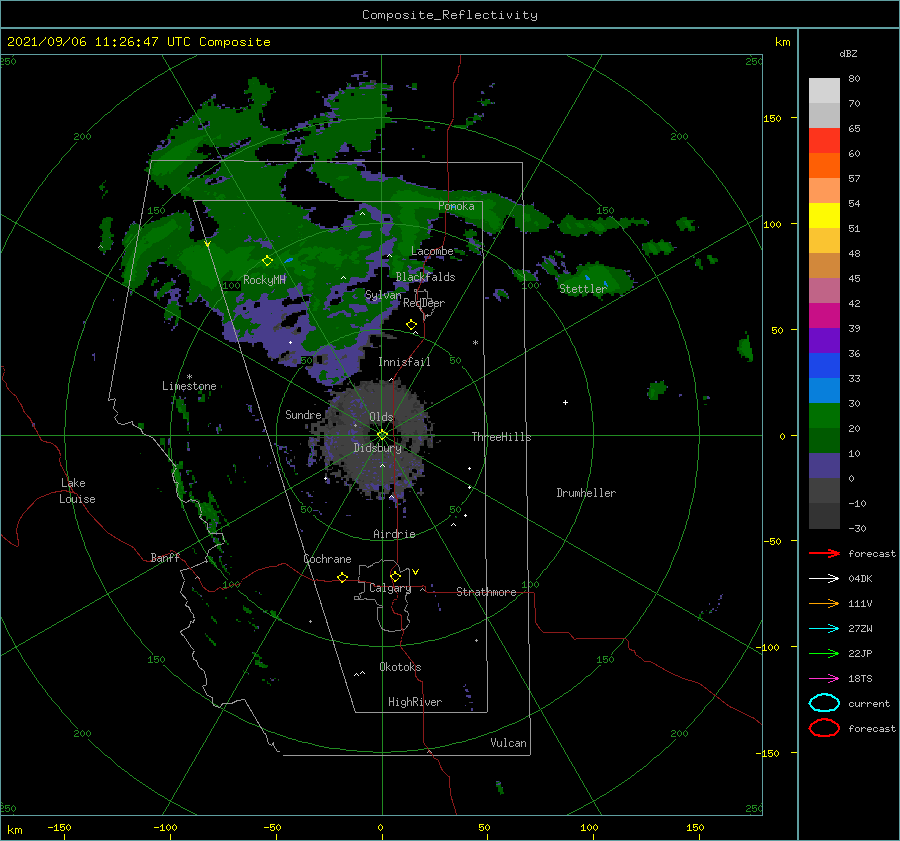This screenshot has width=900, height=841.
Task: Click the Lake Louise label
Action: coord(77,491)
